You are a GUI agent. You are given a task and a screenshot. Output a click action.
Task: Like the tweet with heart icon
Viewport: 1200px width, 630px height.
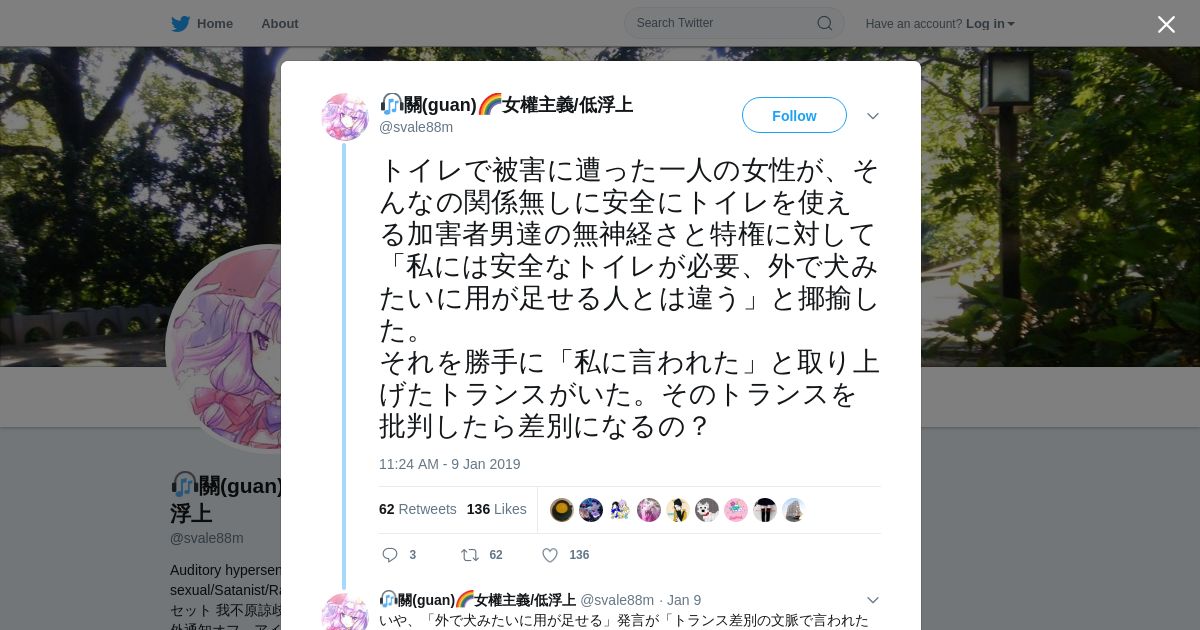550,555
